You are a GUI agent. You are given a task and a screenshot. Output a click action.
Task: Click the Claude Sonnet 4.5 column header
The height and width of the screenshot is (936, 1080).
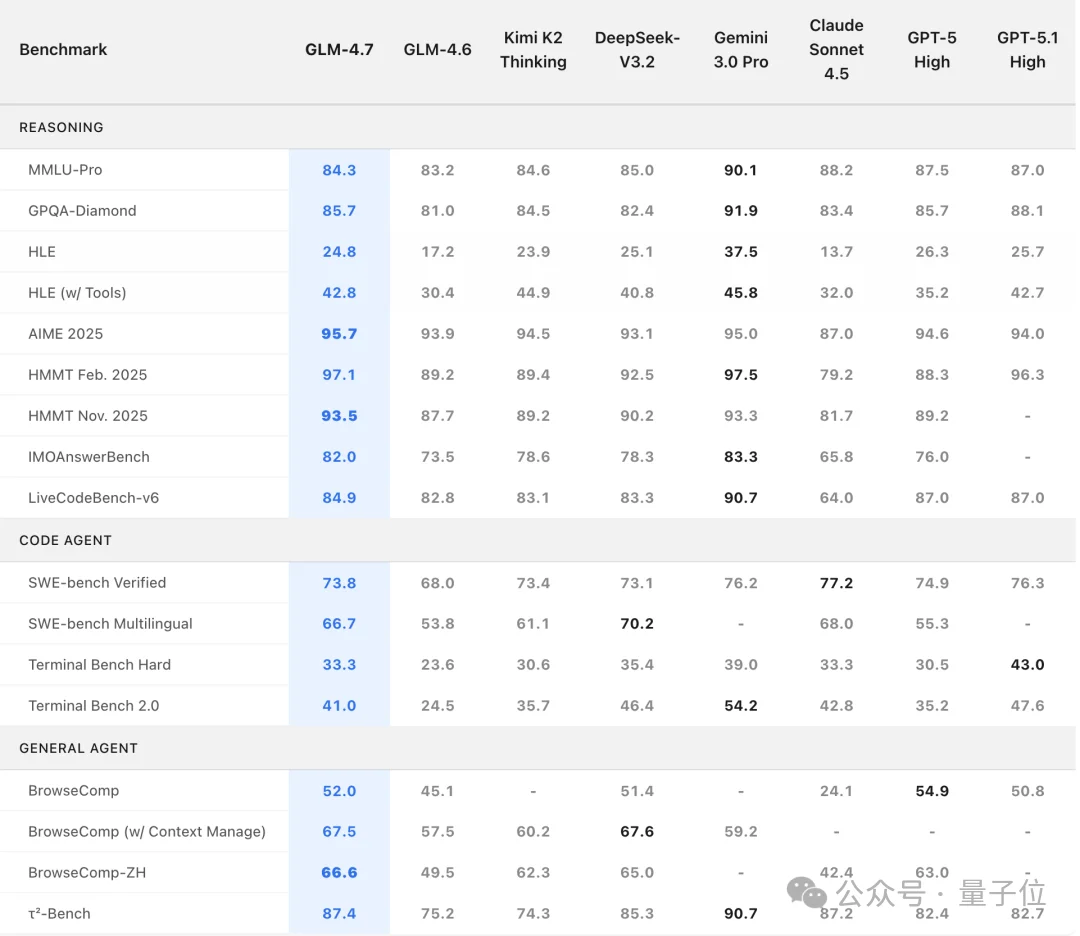point(836,50)
